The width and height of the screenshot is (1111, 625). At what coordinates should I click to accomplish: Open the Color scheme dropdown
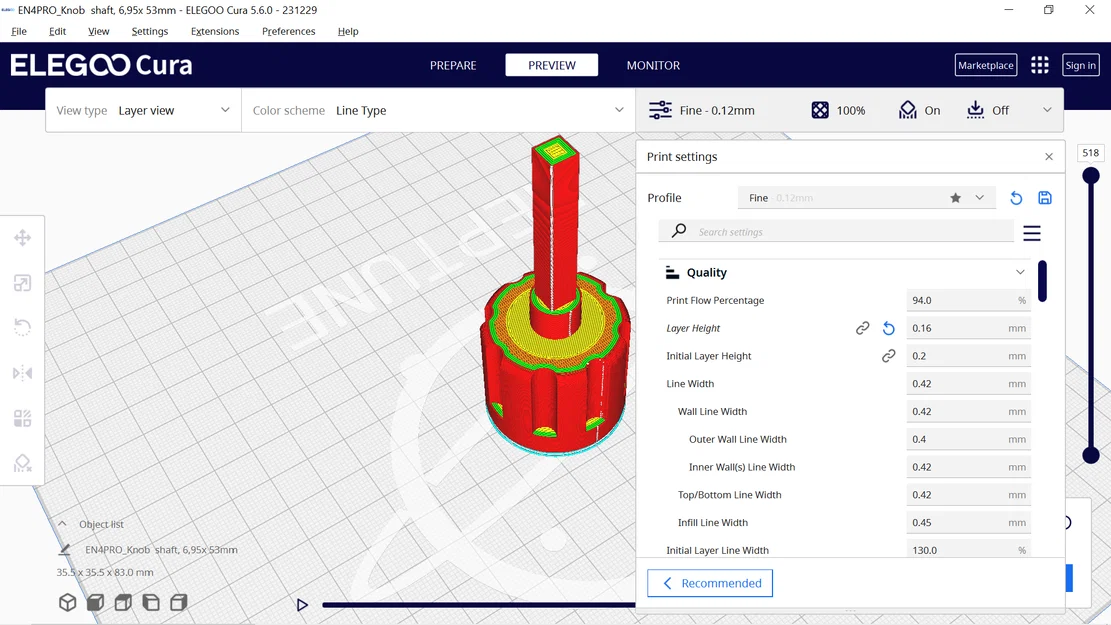tap(439, 110)
